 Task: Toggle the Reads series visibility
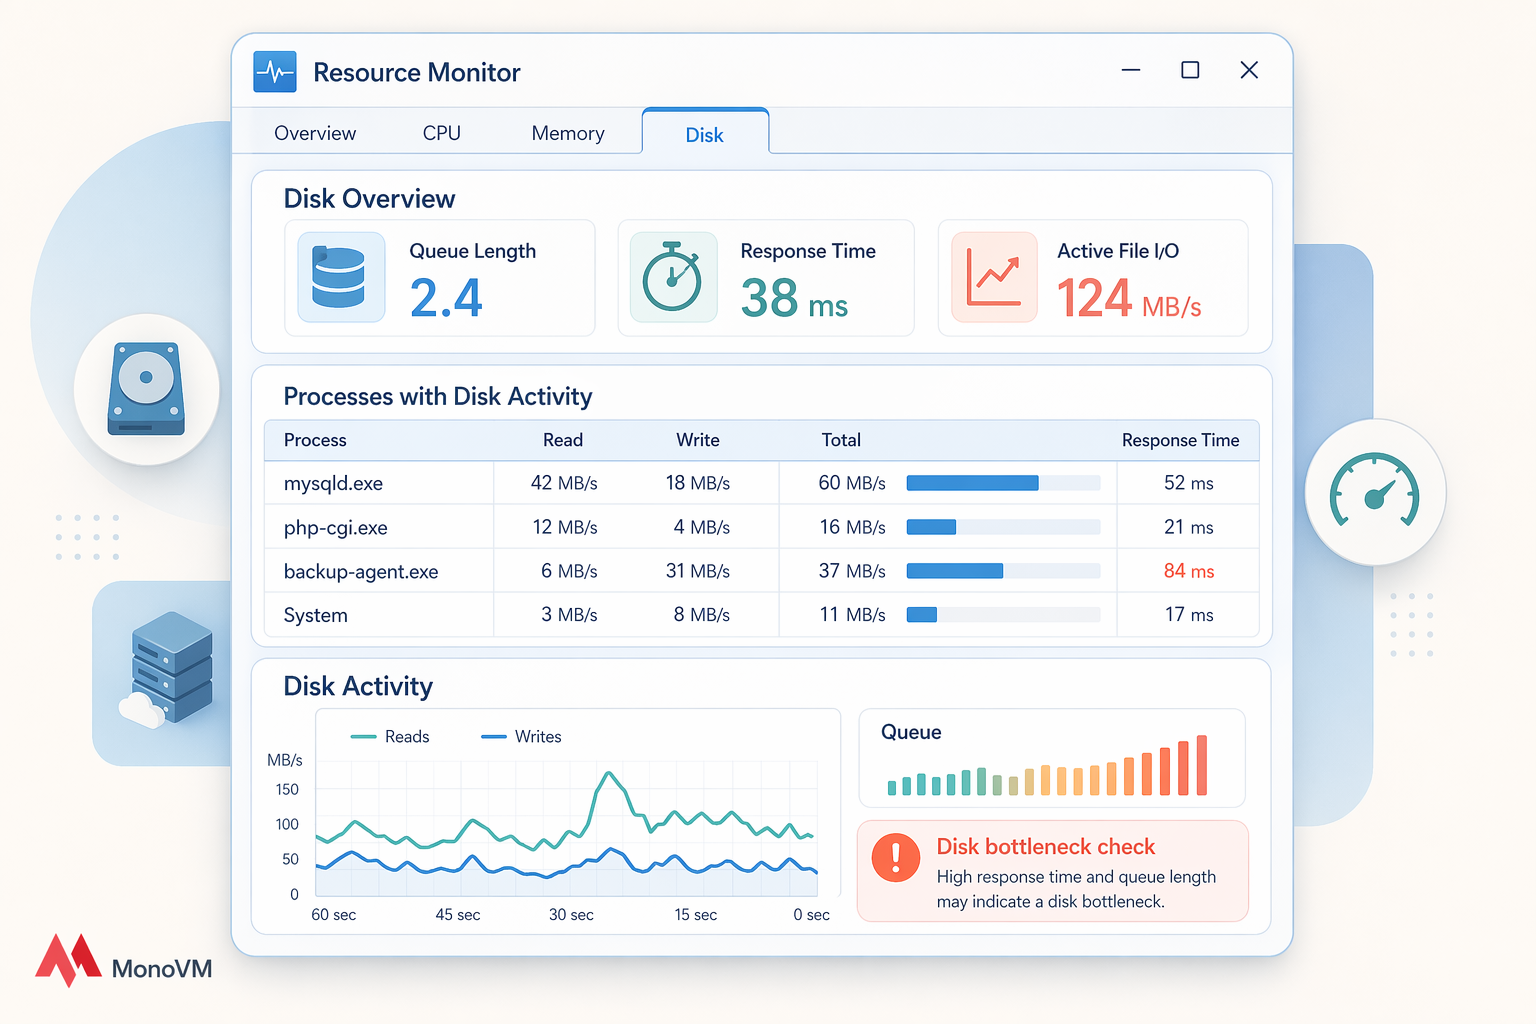pyautogui.click(x=390, y=736)
